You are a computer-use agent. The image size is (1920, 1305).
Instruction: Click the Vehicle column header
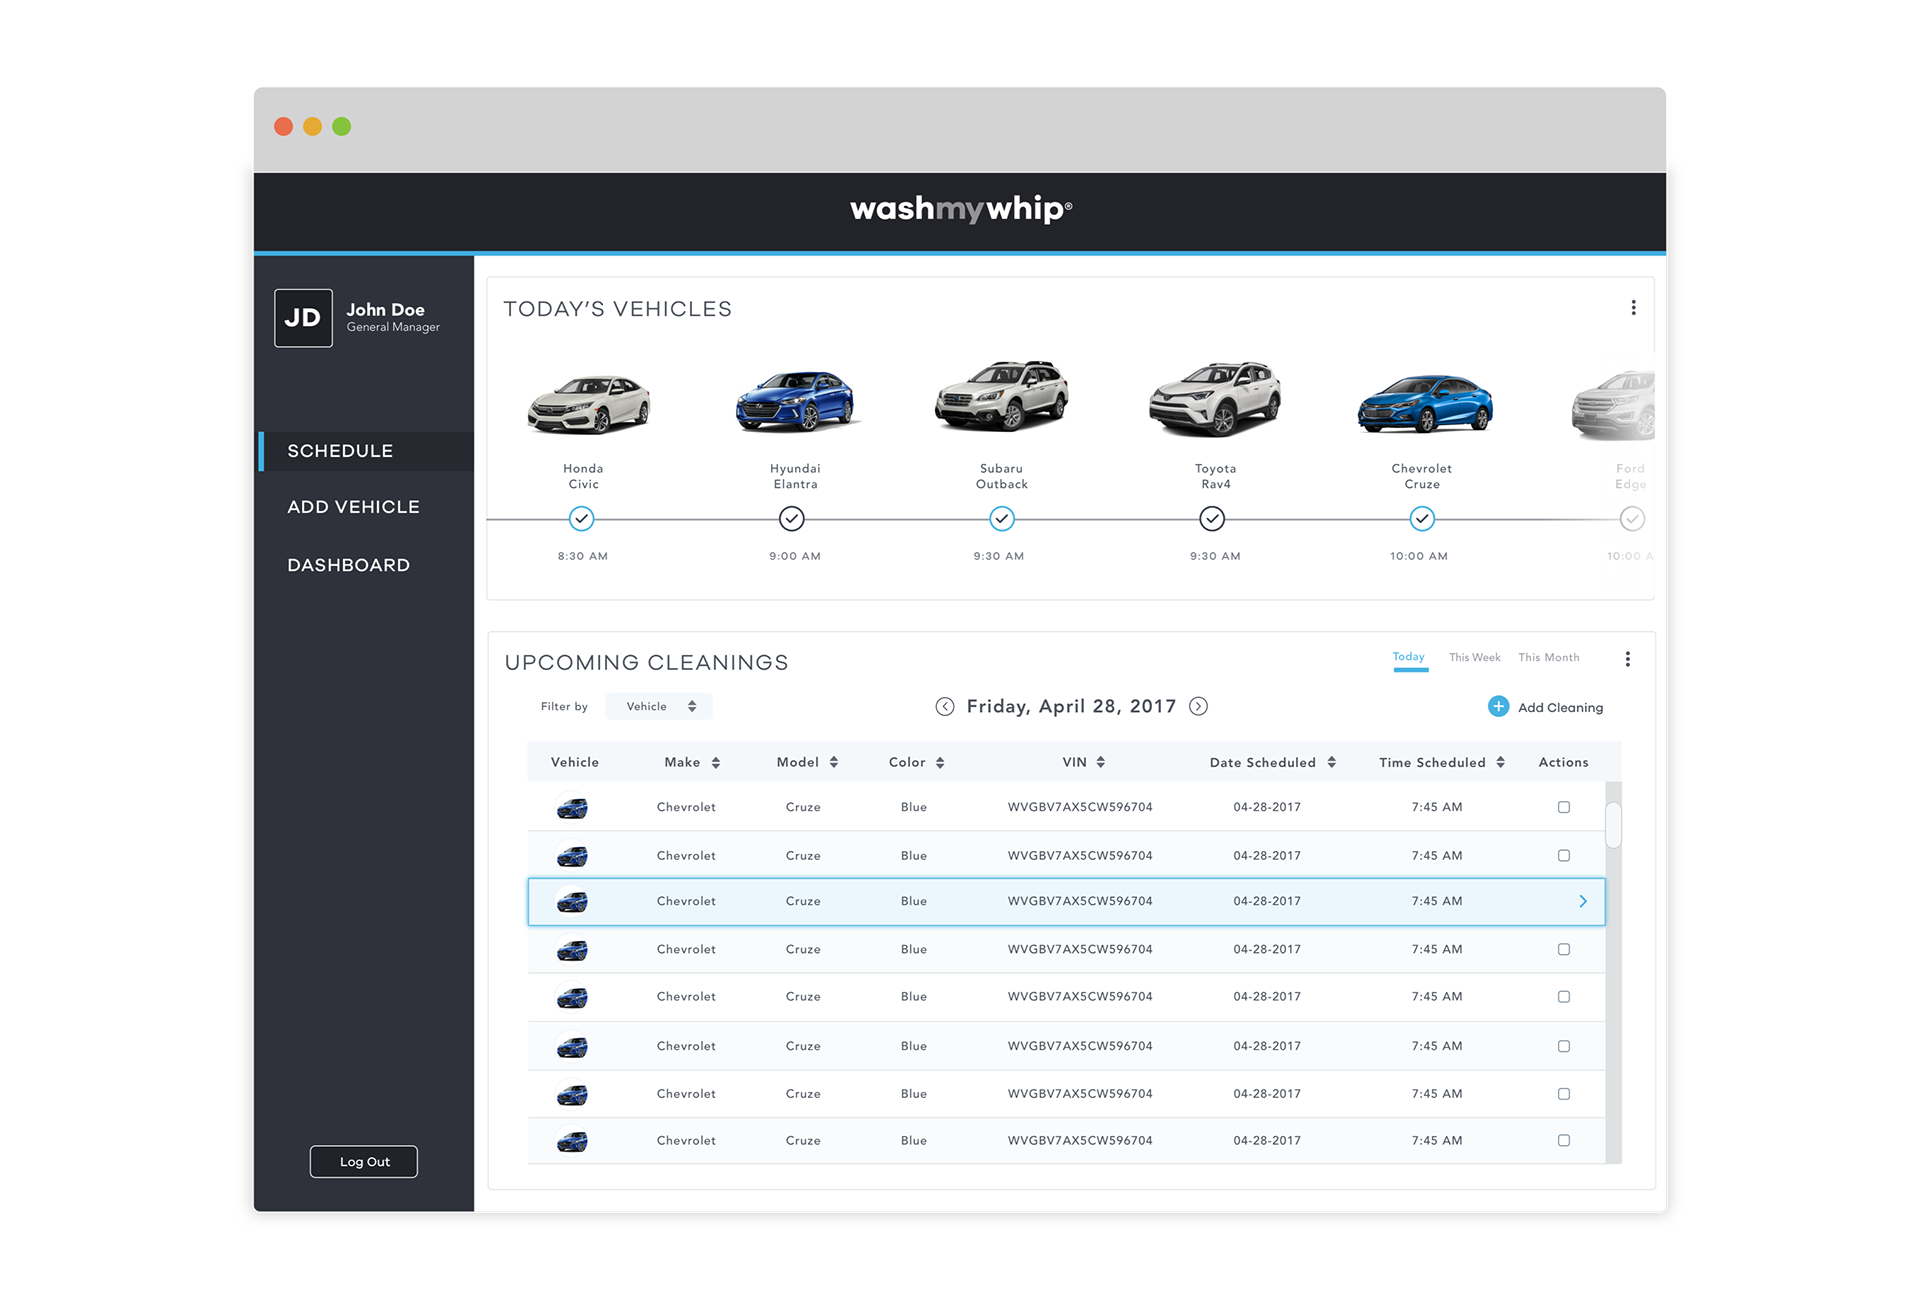click(x=575, y=763)
